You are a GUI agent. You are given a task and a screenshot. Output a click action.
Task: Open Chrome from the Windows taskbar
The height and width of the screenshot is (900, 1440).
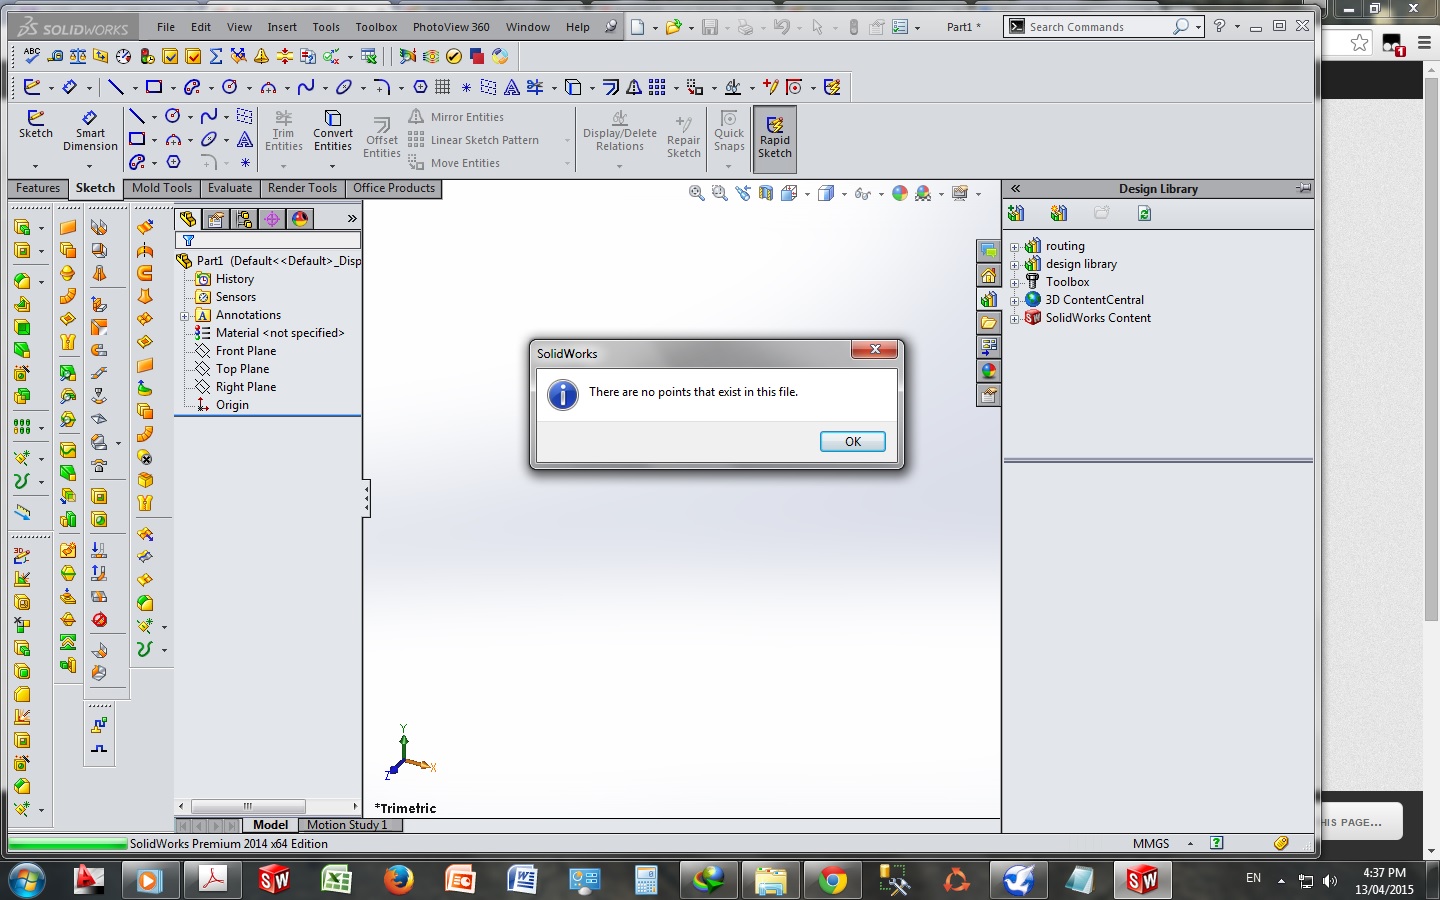[x=832, y=880]
